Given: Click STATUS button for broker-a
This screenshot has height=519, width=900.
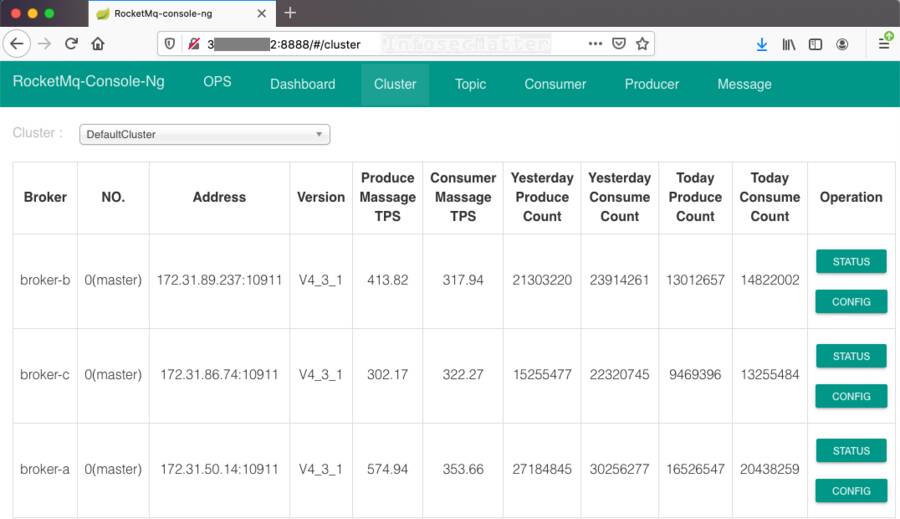Looking at the screenshot, I should coord(851,451).
